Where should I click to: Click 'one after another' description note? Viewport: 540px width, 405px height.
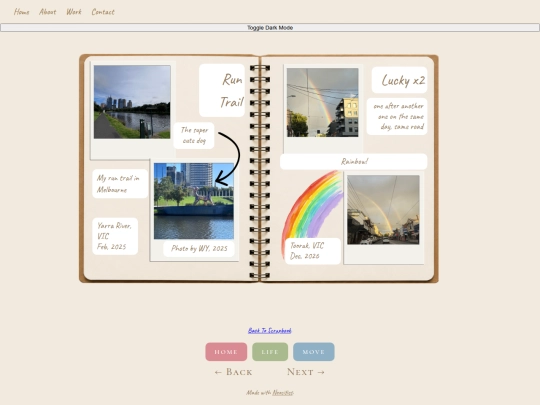click(x=397, y=116)
